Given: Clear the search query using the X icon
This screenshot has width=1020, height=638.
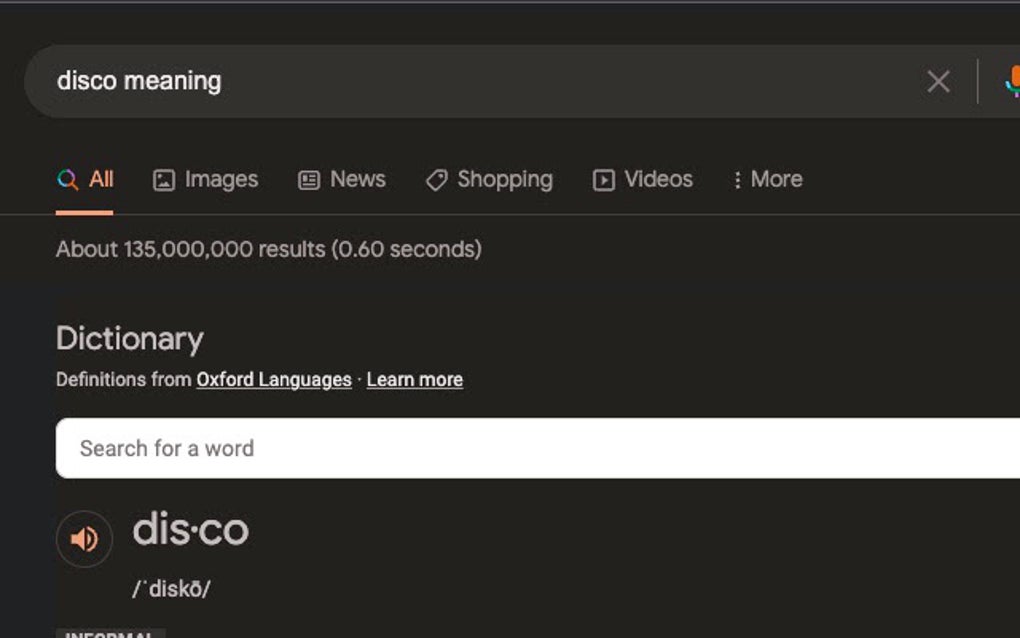Looking at the screenshot, I should click(x=937, y=82).
